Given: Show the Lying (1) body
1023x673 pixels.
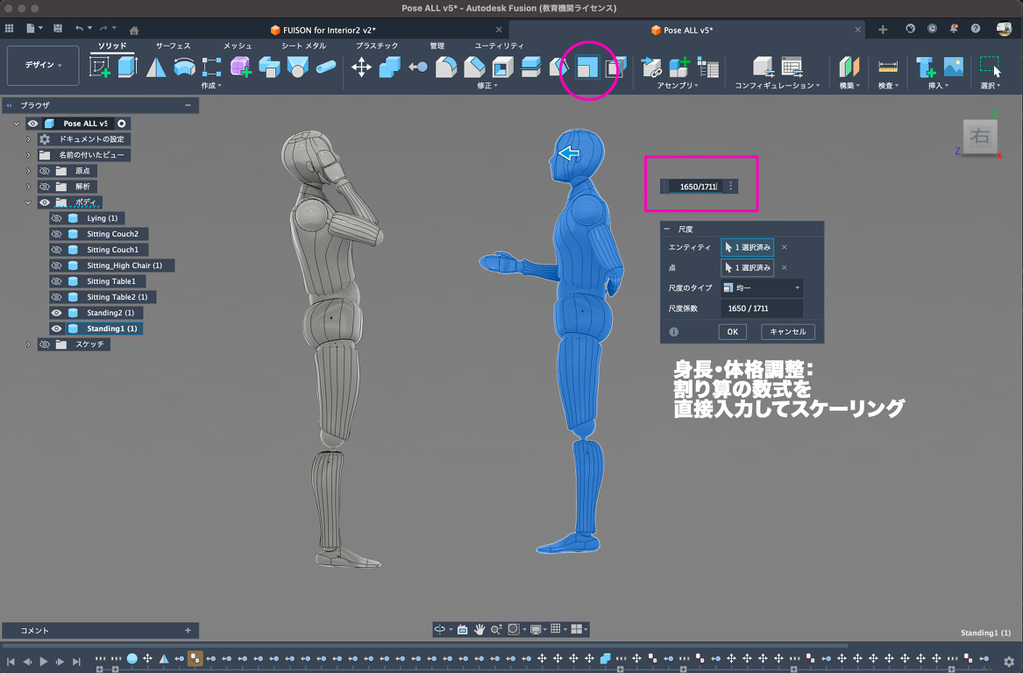Looking at the screenshot, I should click(x=57, y=218).
